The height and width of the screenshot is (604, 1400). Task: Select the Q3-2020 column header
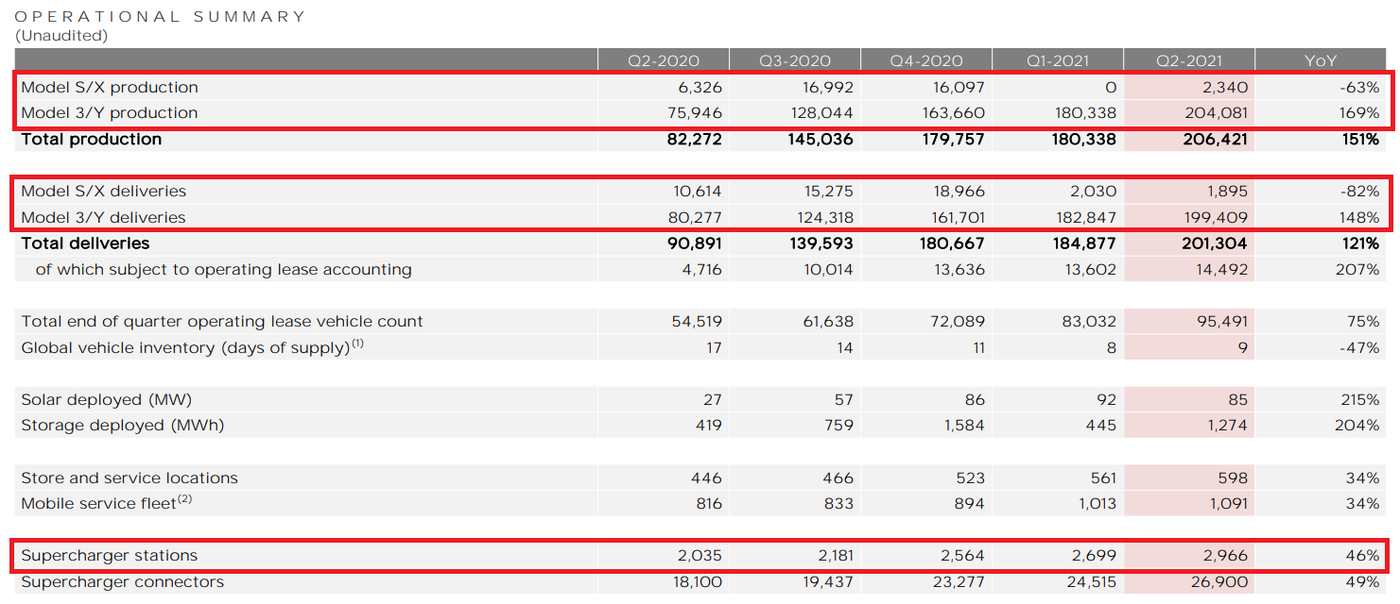tap(794, 61)
